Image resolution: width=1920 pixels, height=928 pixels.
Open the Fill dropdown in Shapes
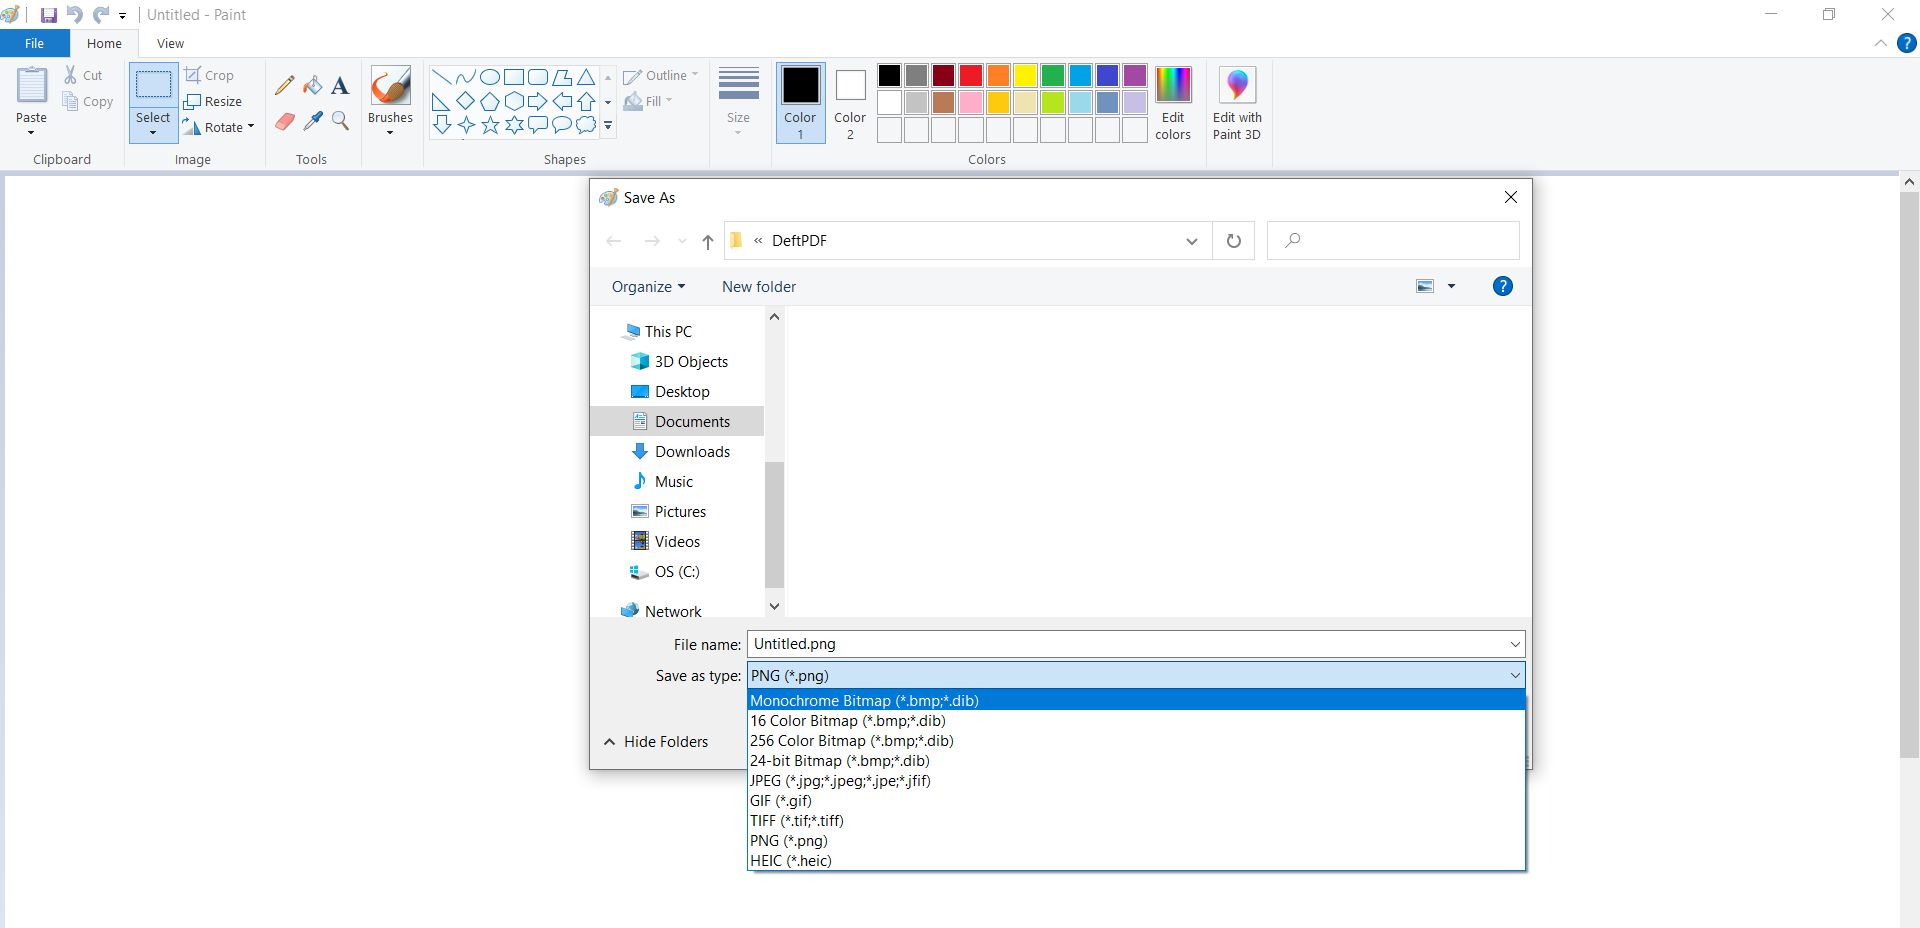(x=648, y=101)
